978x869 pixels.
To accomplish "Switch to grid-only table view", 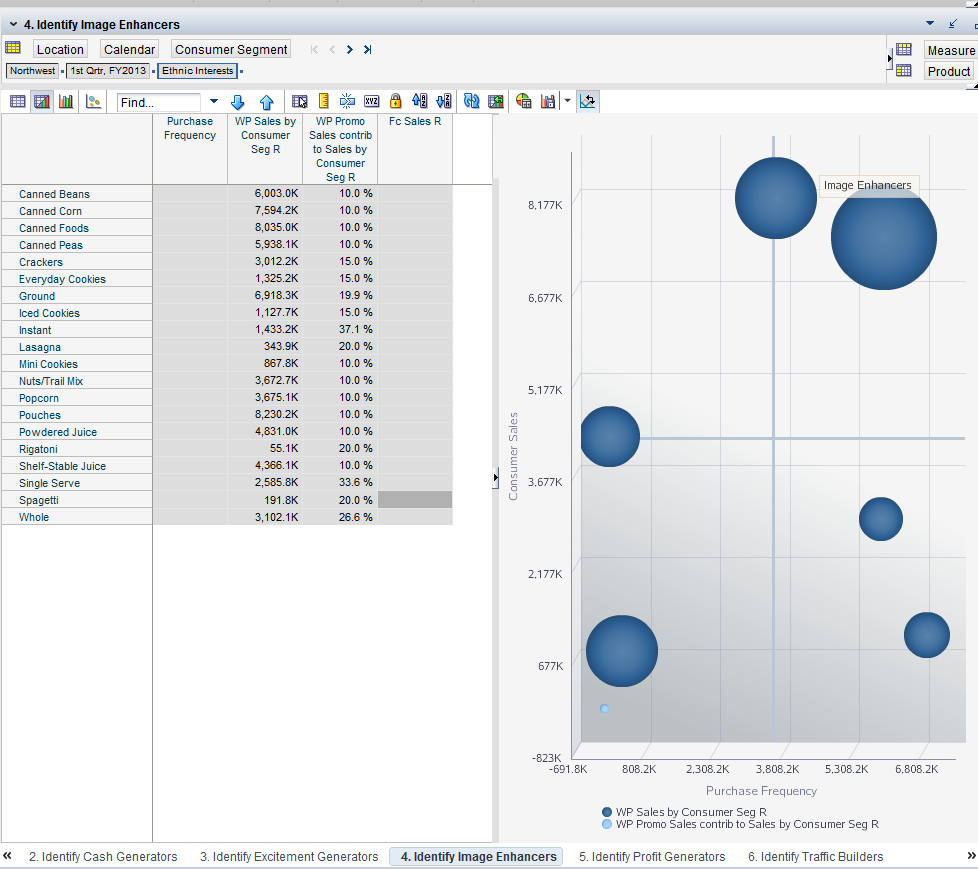I will (x=18, y=101).
